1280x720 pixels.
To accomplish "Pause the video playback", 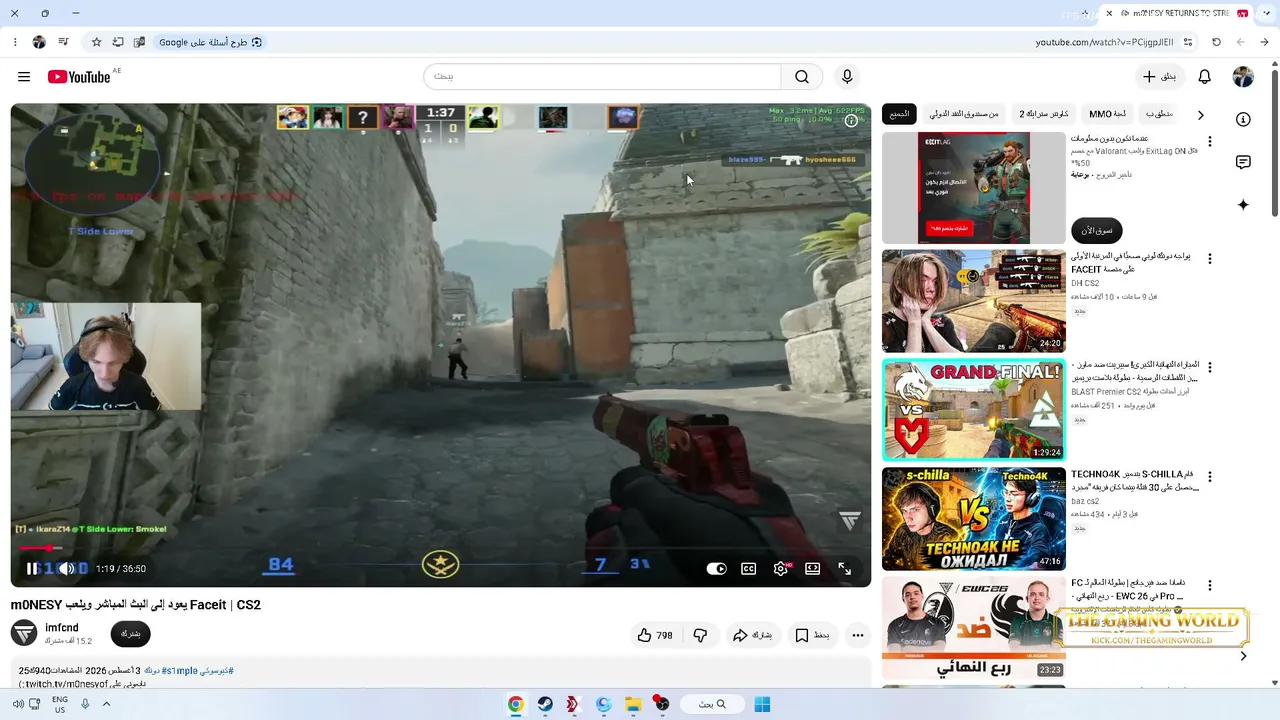I will coord(32,569).
